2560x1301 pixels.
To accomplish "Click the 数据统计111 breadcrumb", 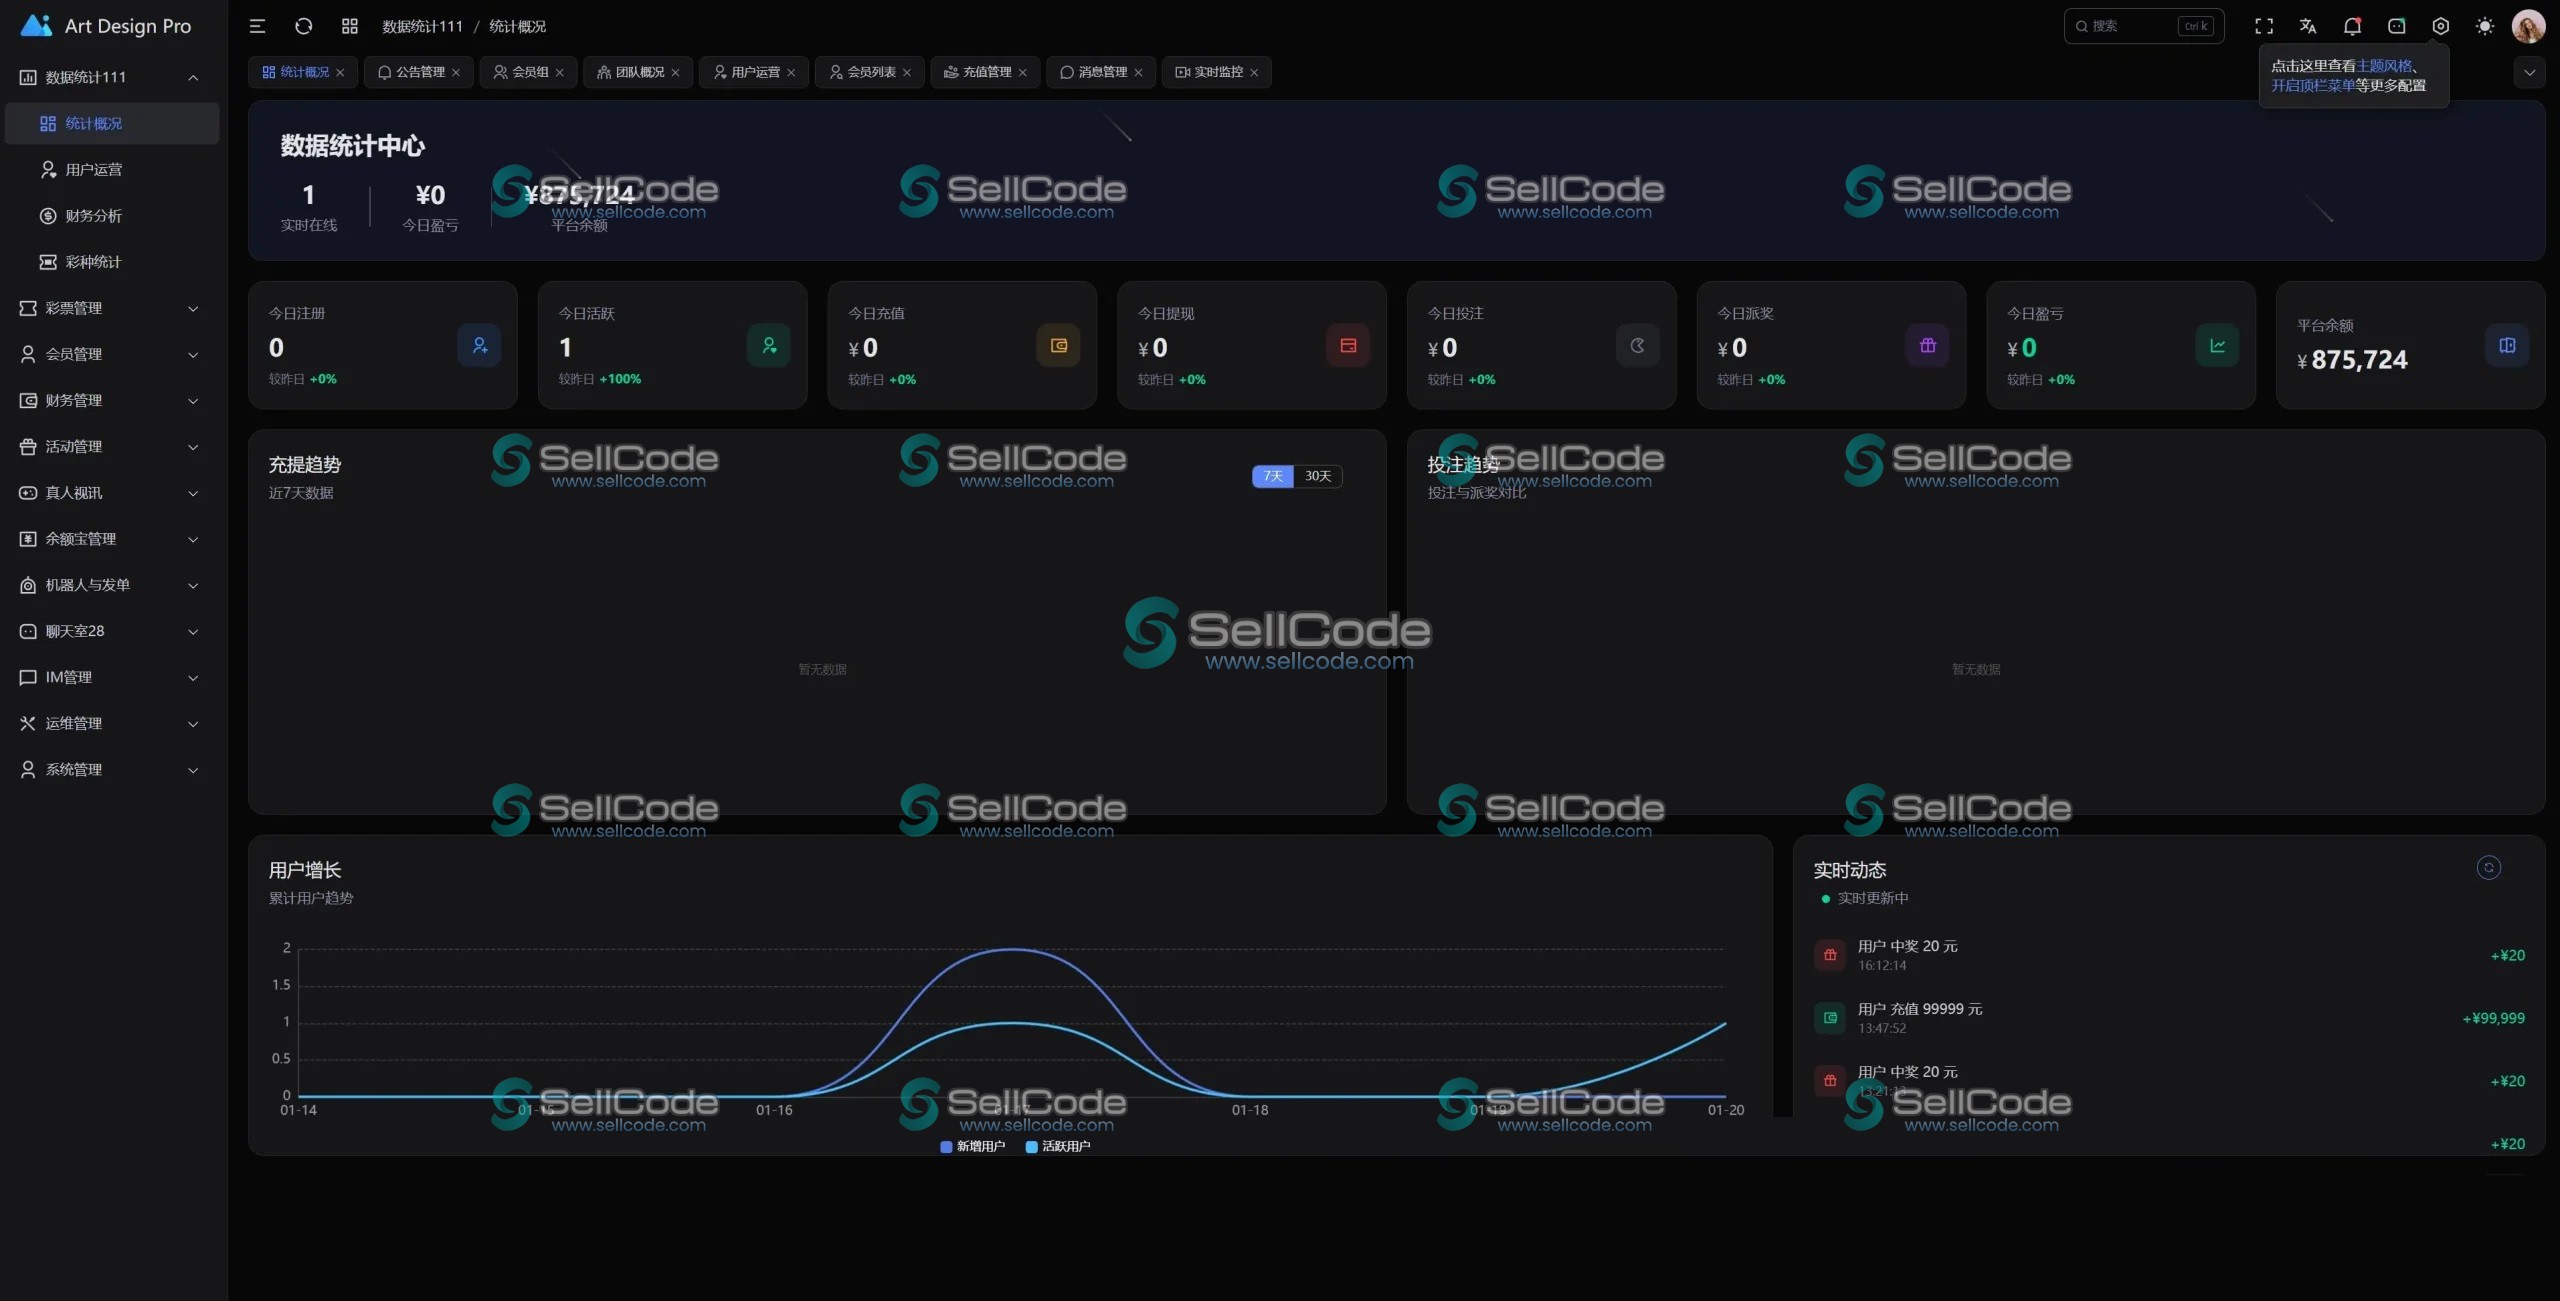I will (x=422, y=26).
